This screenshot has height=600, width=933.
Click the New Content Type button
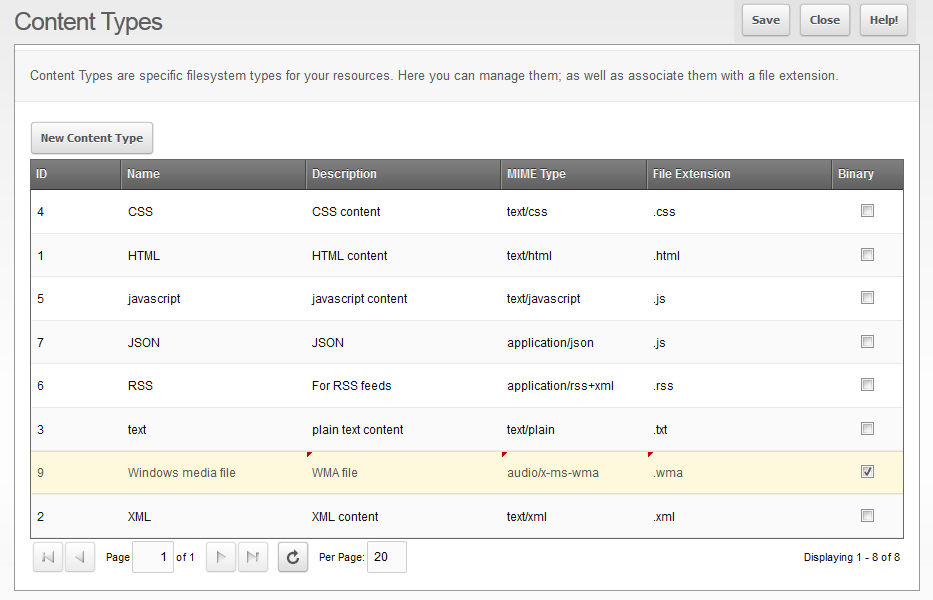pos(92,138)
